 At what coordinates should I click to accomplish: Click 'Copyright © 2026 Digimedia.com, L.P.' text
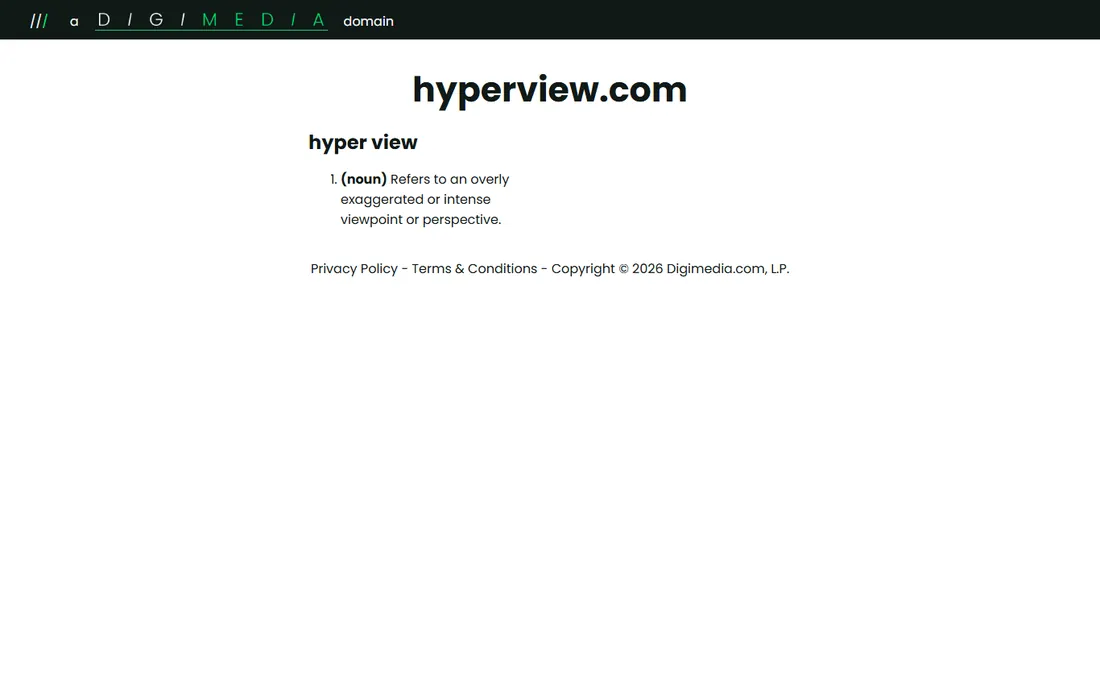(x=670, y=269)
